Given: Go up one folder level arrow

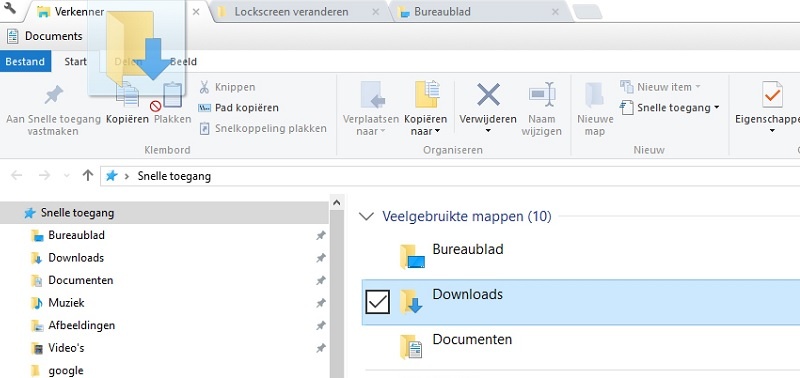Looking at the screenshot, I should coord(88,176).
